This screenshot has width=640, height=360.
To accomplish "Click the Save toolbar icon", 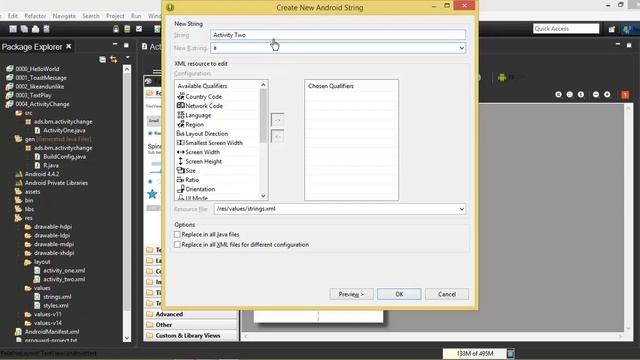I will pyautogui.click(x=13, y=29).
